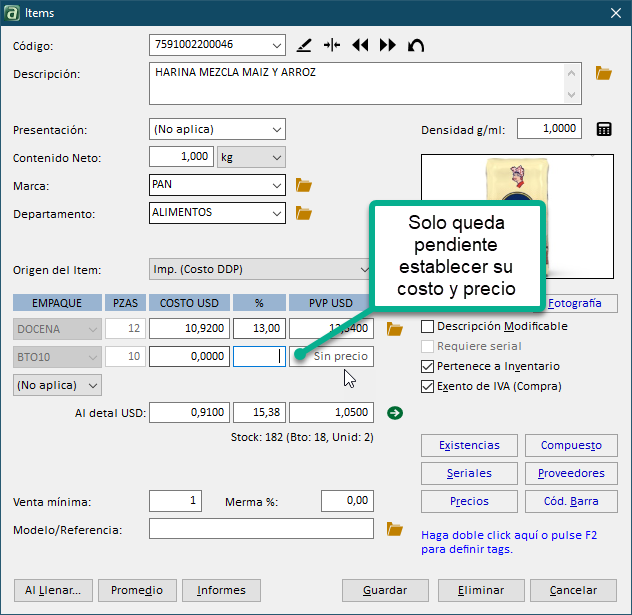Open folder icon beside Marca field
The image size is (632, 615).
[305, 185]
